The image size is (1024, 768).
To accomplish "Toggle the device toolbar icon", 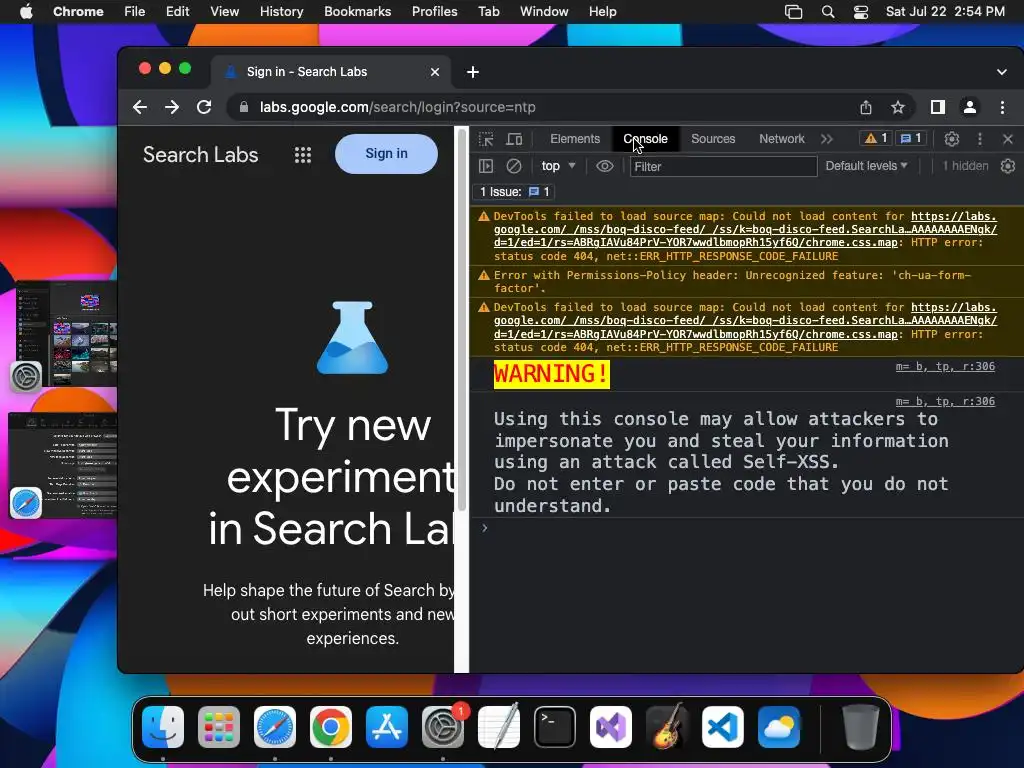I will [x=515, y=139].
